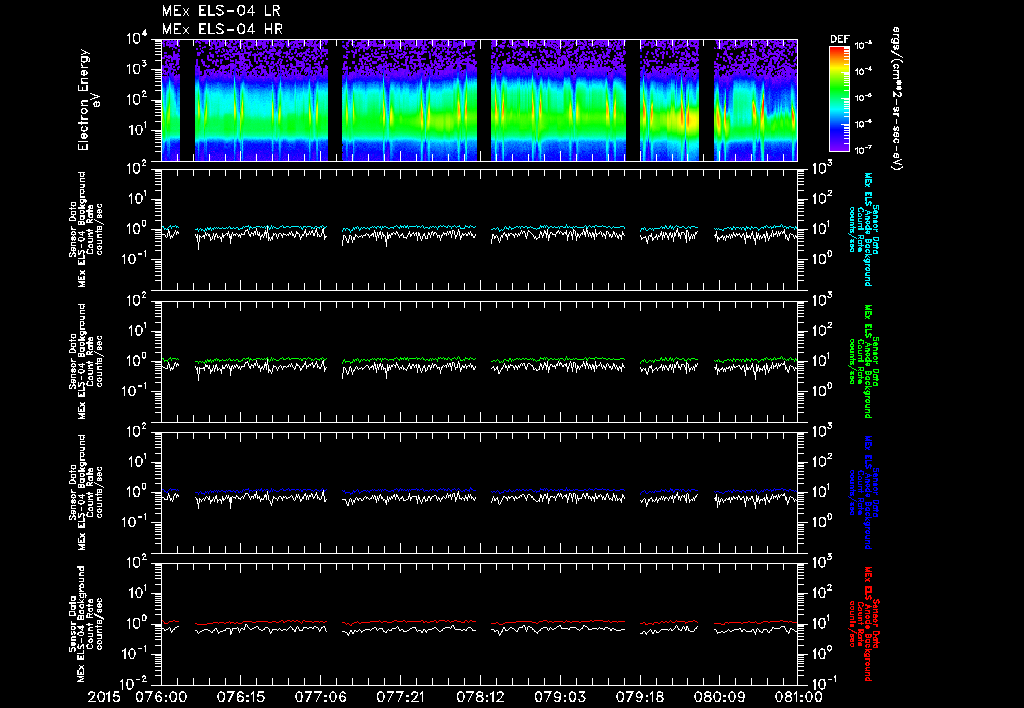
Task: Click the left axis label of cyan trace panel
Action: point(86,229)
